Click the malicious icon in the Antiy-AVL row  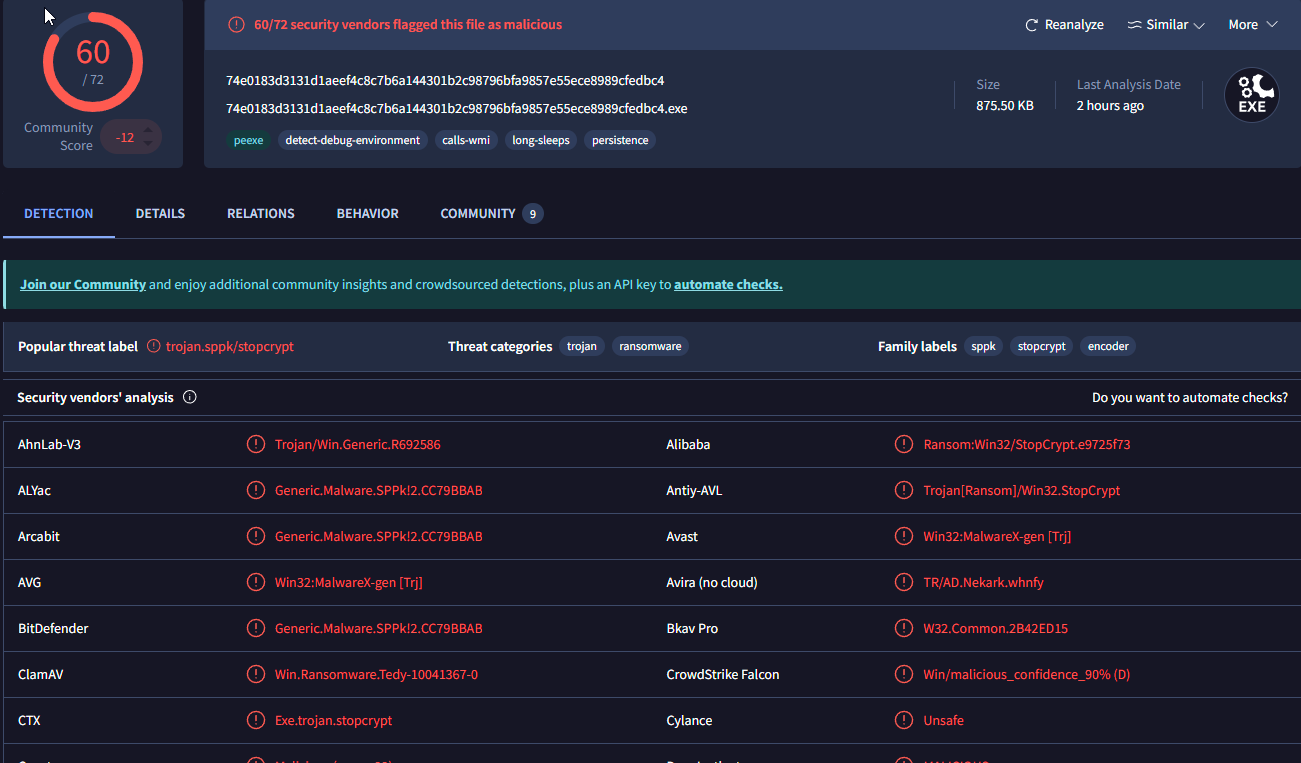click(904, 490)
